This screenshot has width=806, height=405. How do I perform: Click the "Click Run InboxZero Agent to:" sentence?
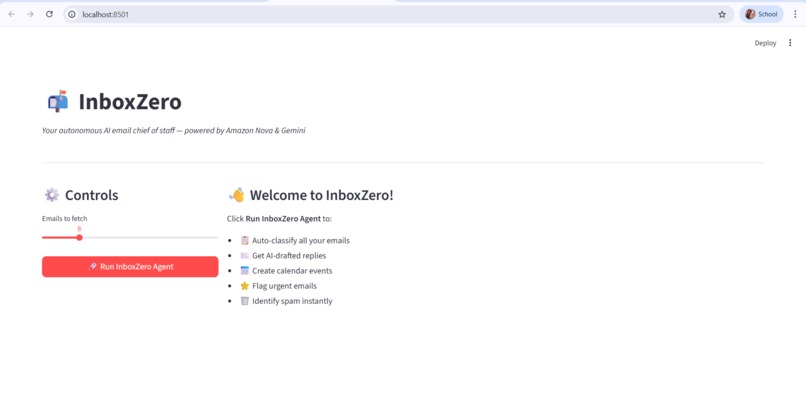(279, 218)
